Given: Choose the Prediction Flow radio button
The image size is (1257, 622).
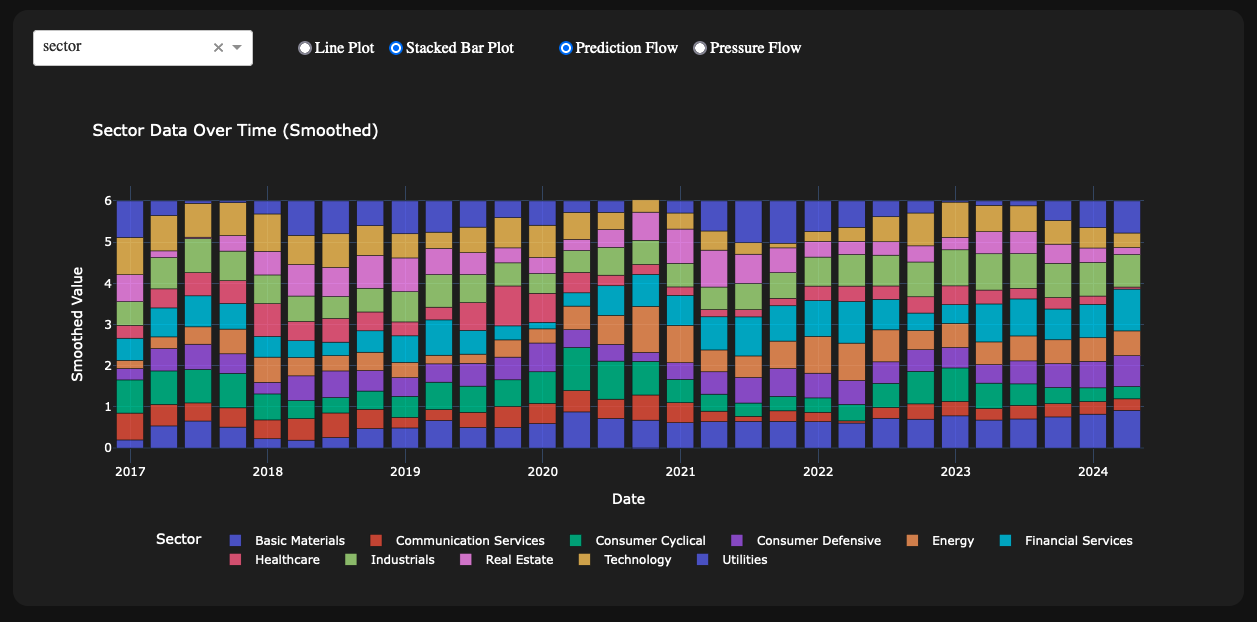Looking at the screenshot, I should tap(566, 48).
